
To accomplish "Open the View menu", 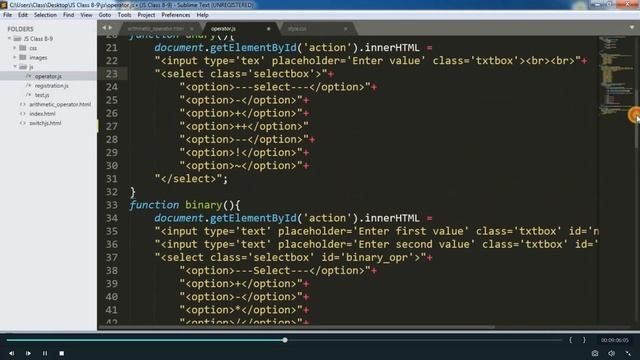I will (x=86, y=15).
